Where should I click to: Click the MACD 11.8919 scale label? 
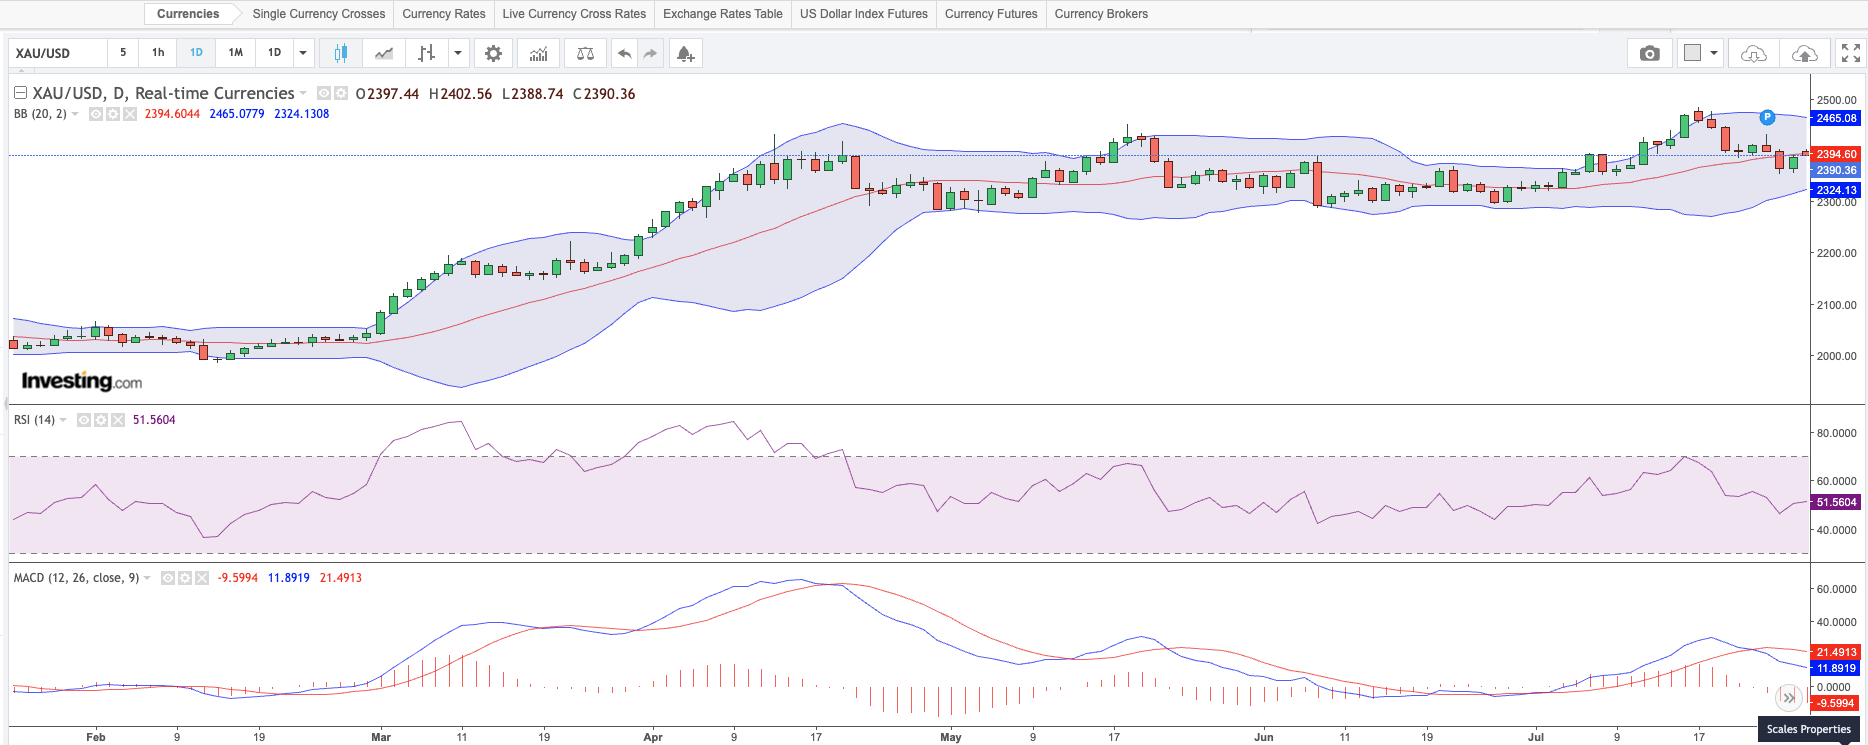point(1836,668)
